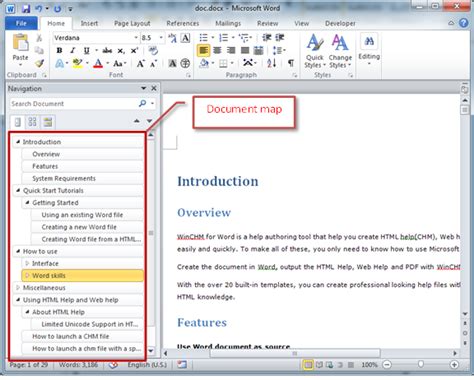This screenshot has height=380, width=474.
Task: Click Decrease Indent icon
Action: point(267,38)
